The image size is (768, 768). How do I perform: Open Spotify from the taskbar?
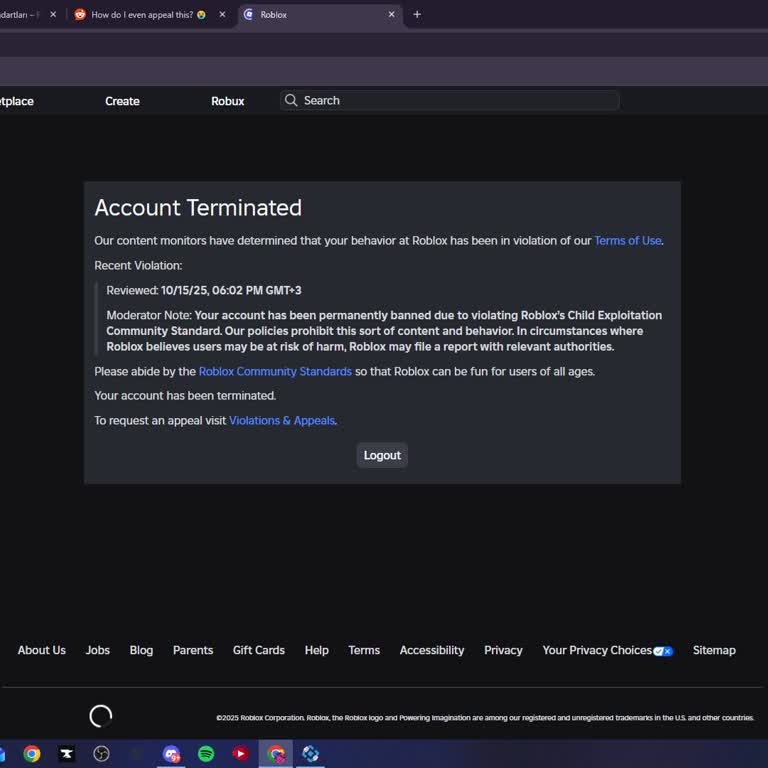(x=206, y=753)
